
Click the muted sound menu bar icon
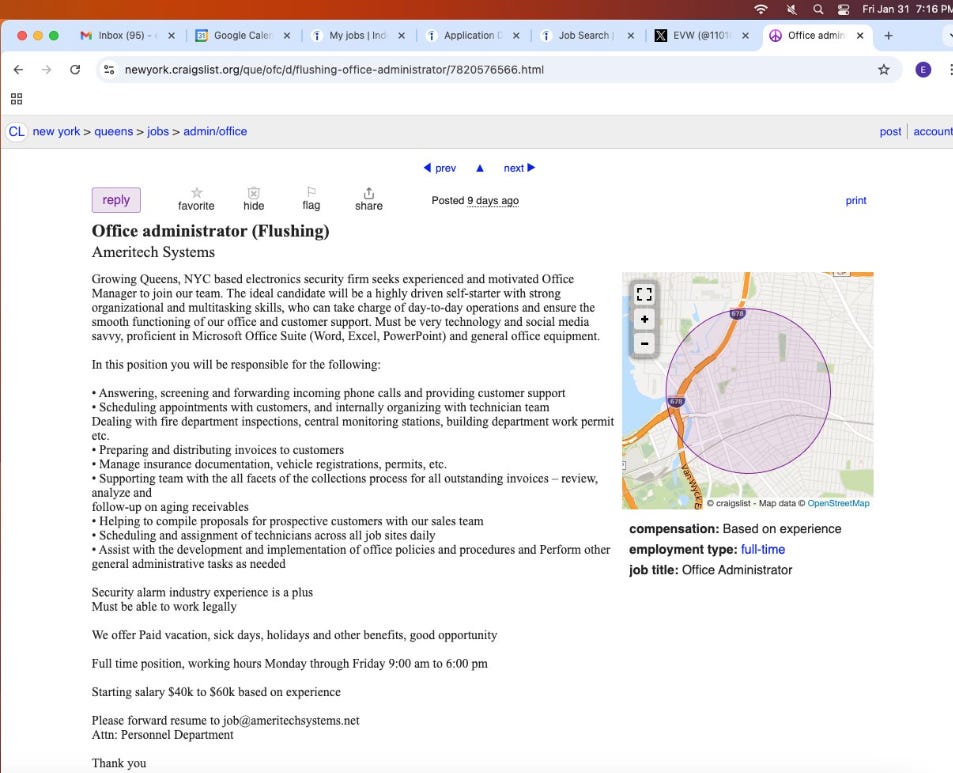791,9
